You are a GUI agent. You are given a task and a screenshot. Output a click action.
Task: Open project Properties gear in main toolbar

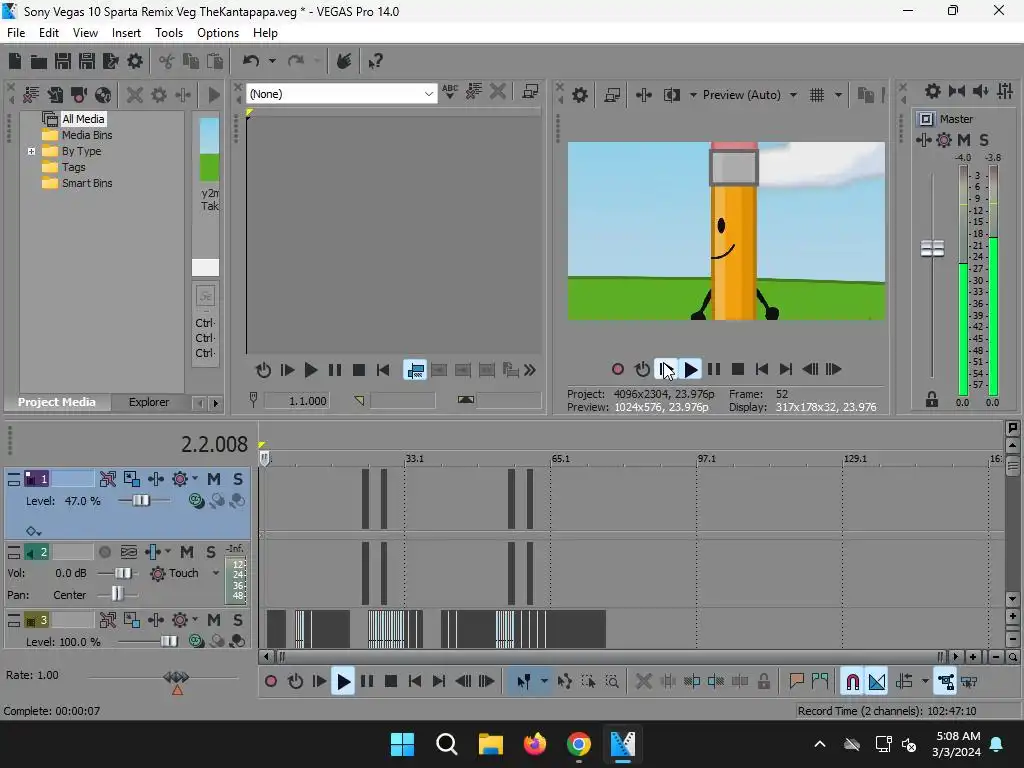coord(135,61)
